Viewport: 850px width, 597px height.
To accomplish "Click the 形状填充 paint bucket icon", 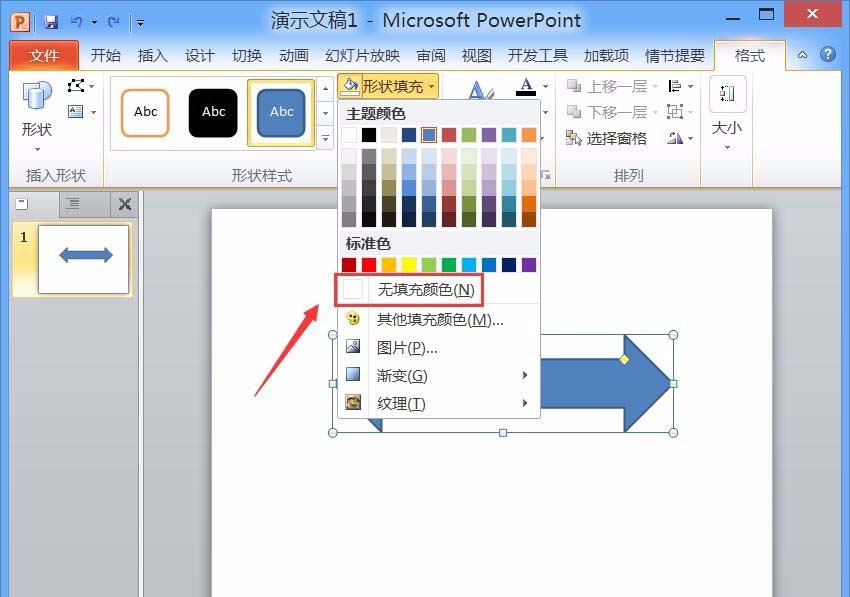I will click(x=349, y=86).
